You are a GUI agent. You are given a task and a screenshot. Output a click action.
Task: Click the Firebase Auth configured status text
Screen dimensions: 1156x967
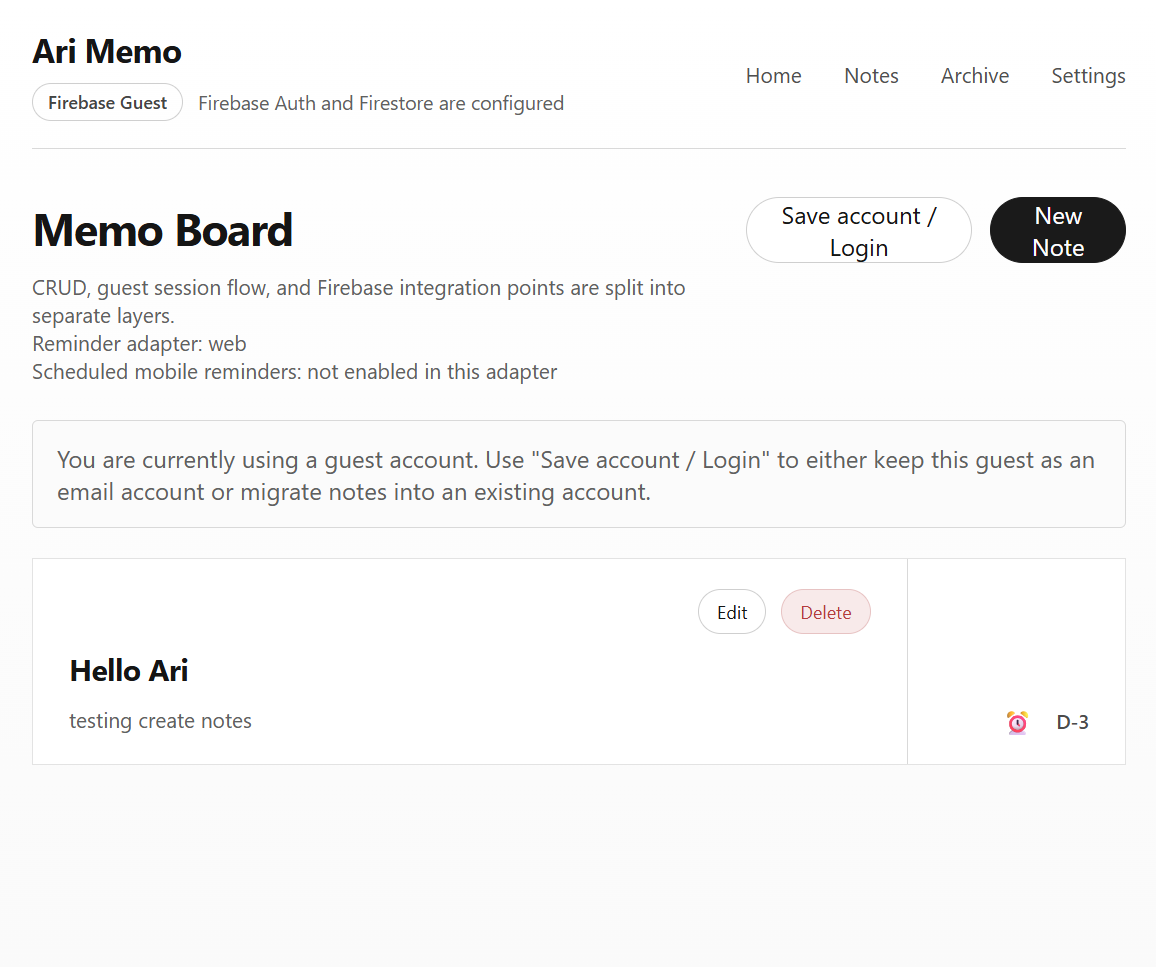point(381,103)
